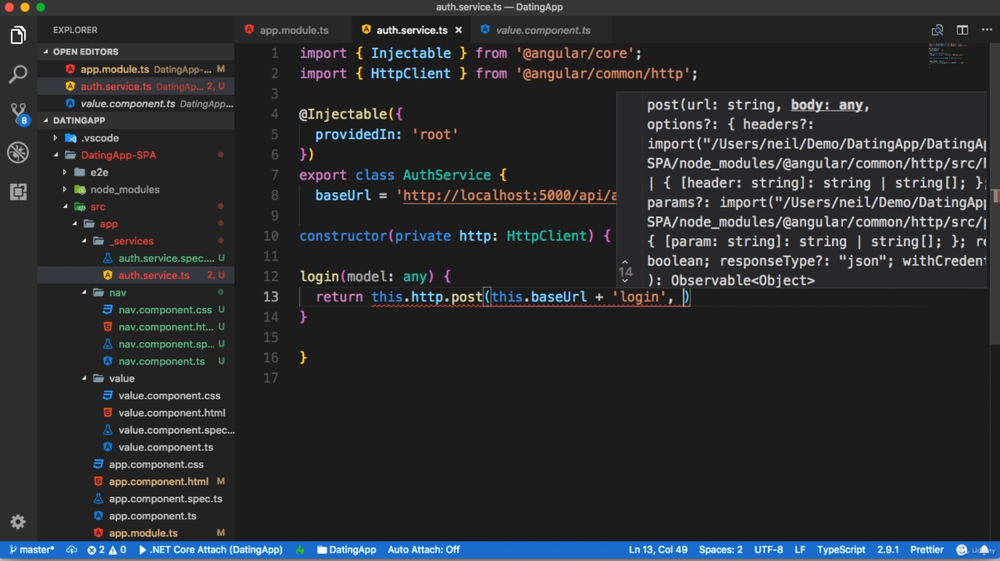Open app.component.spec.ts file

click(136, 499)
